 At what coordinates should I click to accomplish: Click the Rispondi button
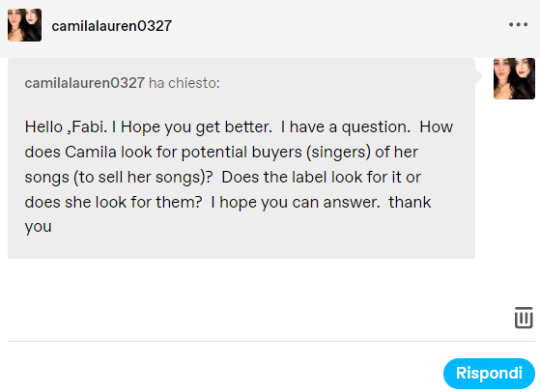click(489, 373)
